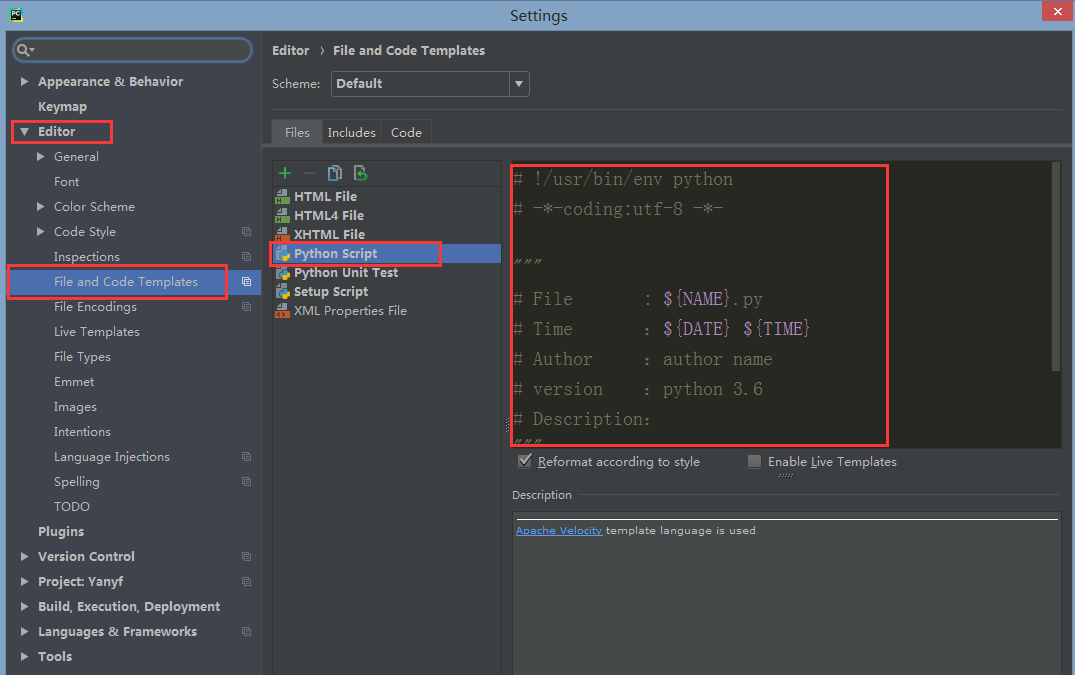Click the remove template minus icon

[310, 173]
